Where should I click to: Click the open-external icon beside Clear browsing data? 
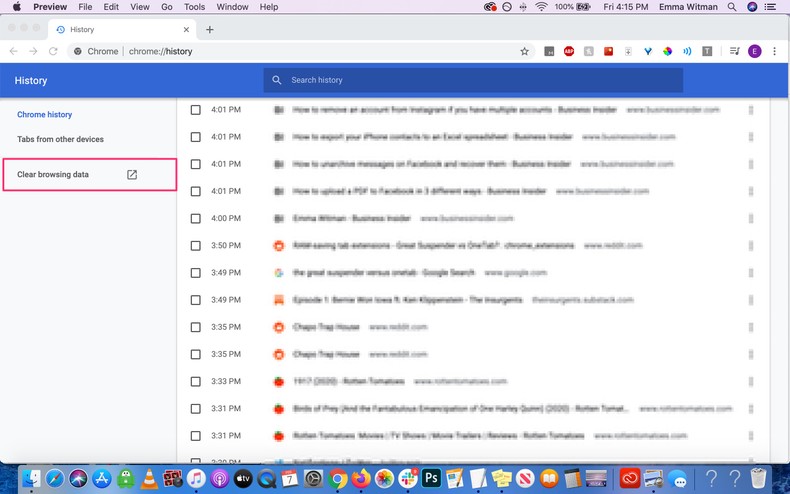click(x=132, y=175)
